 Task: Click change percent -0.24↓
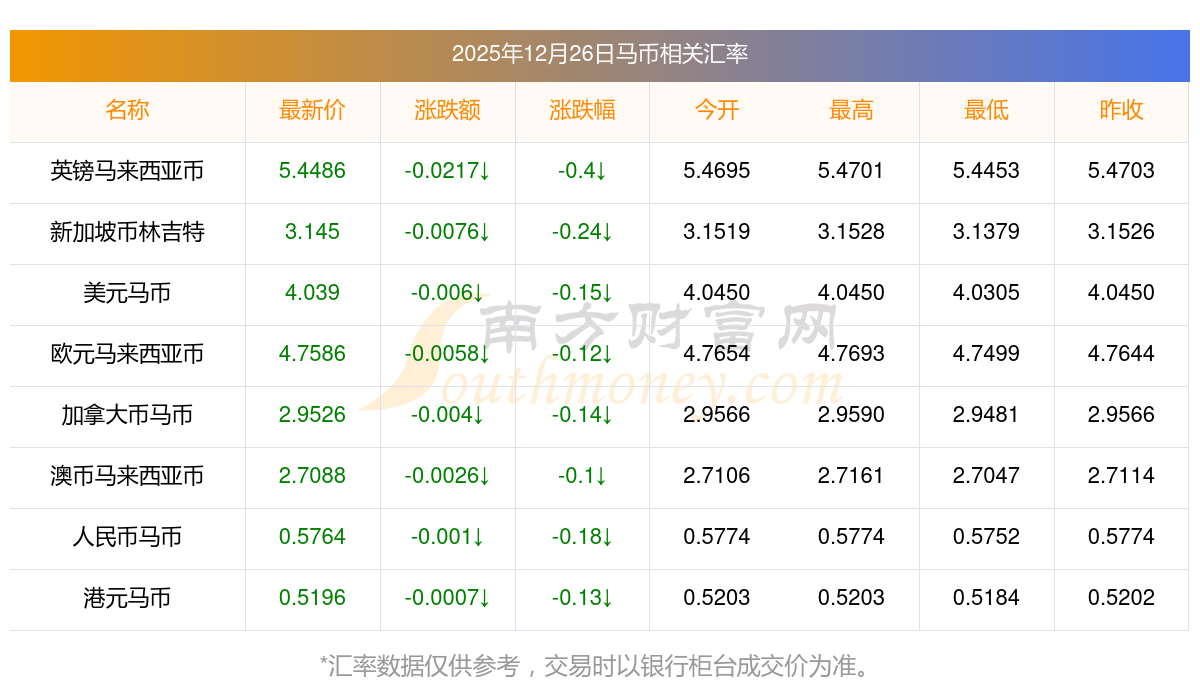click(x=582, y=232)
